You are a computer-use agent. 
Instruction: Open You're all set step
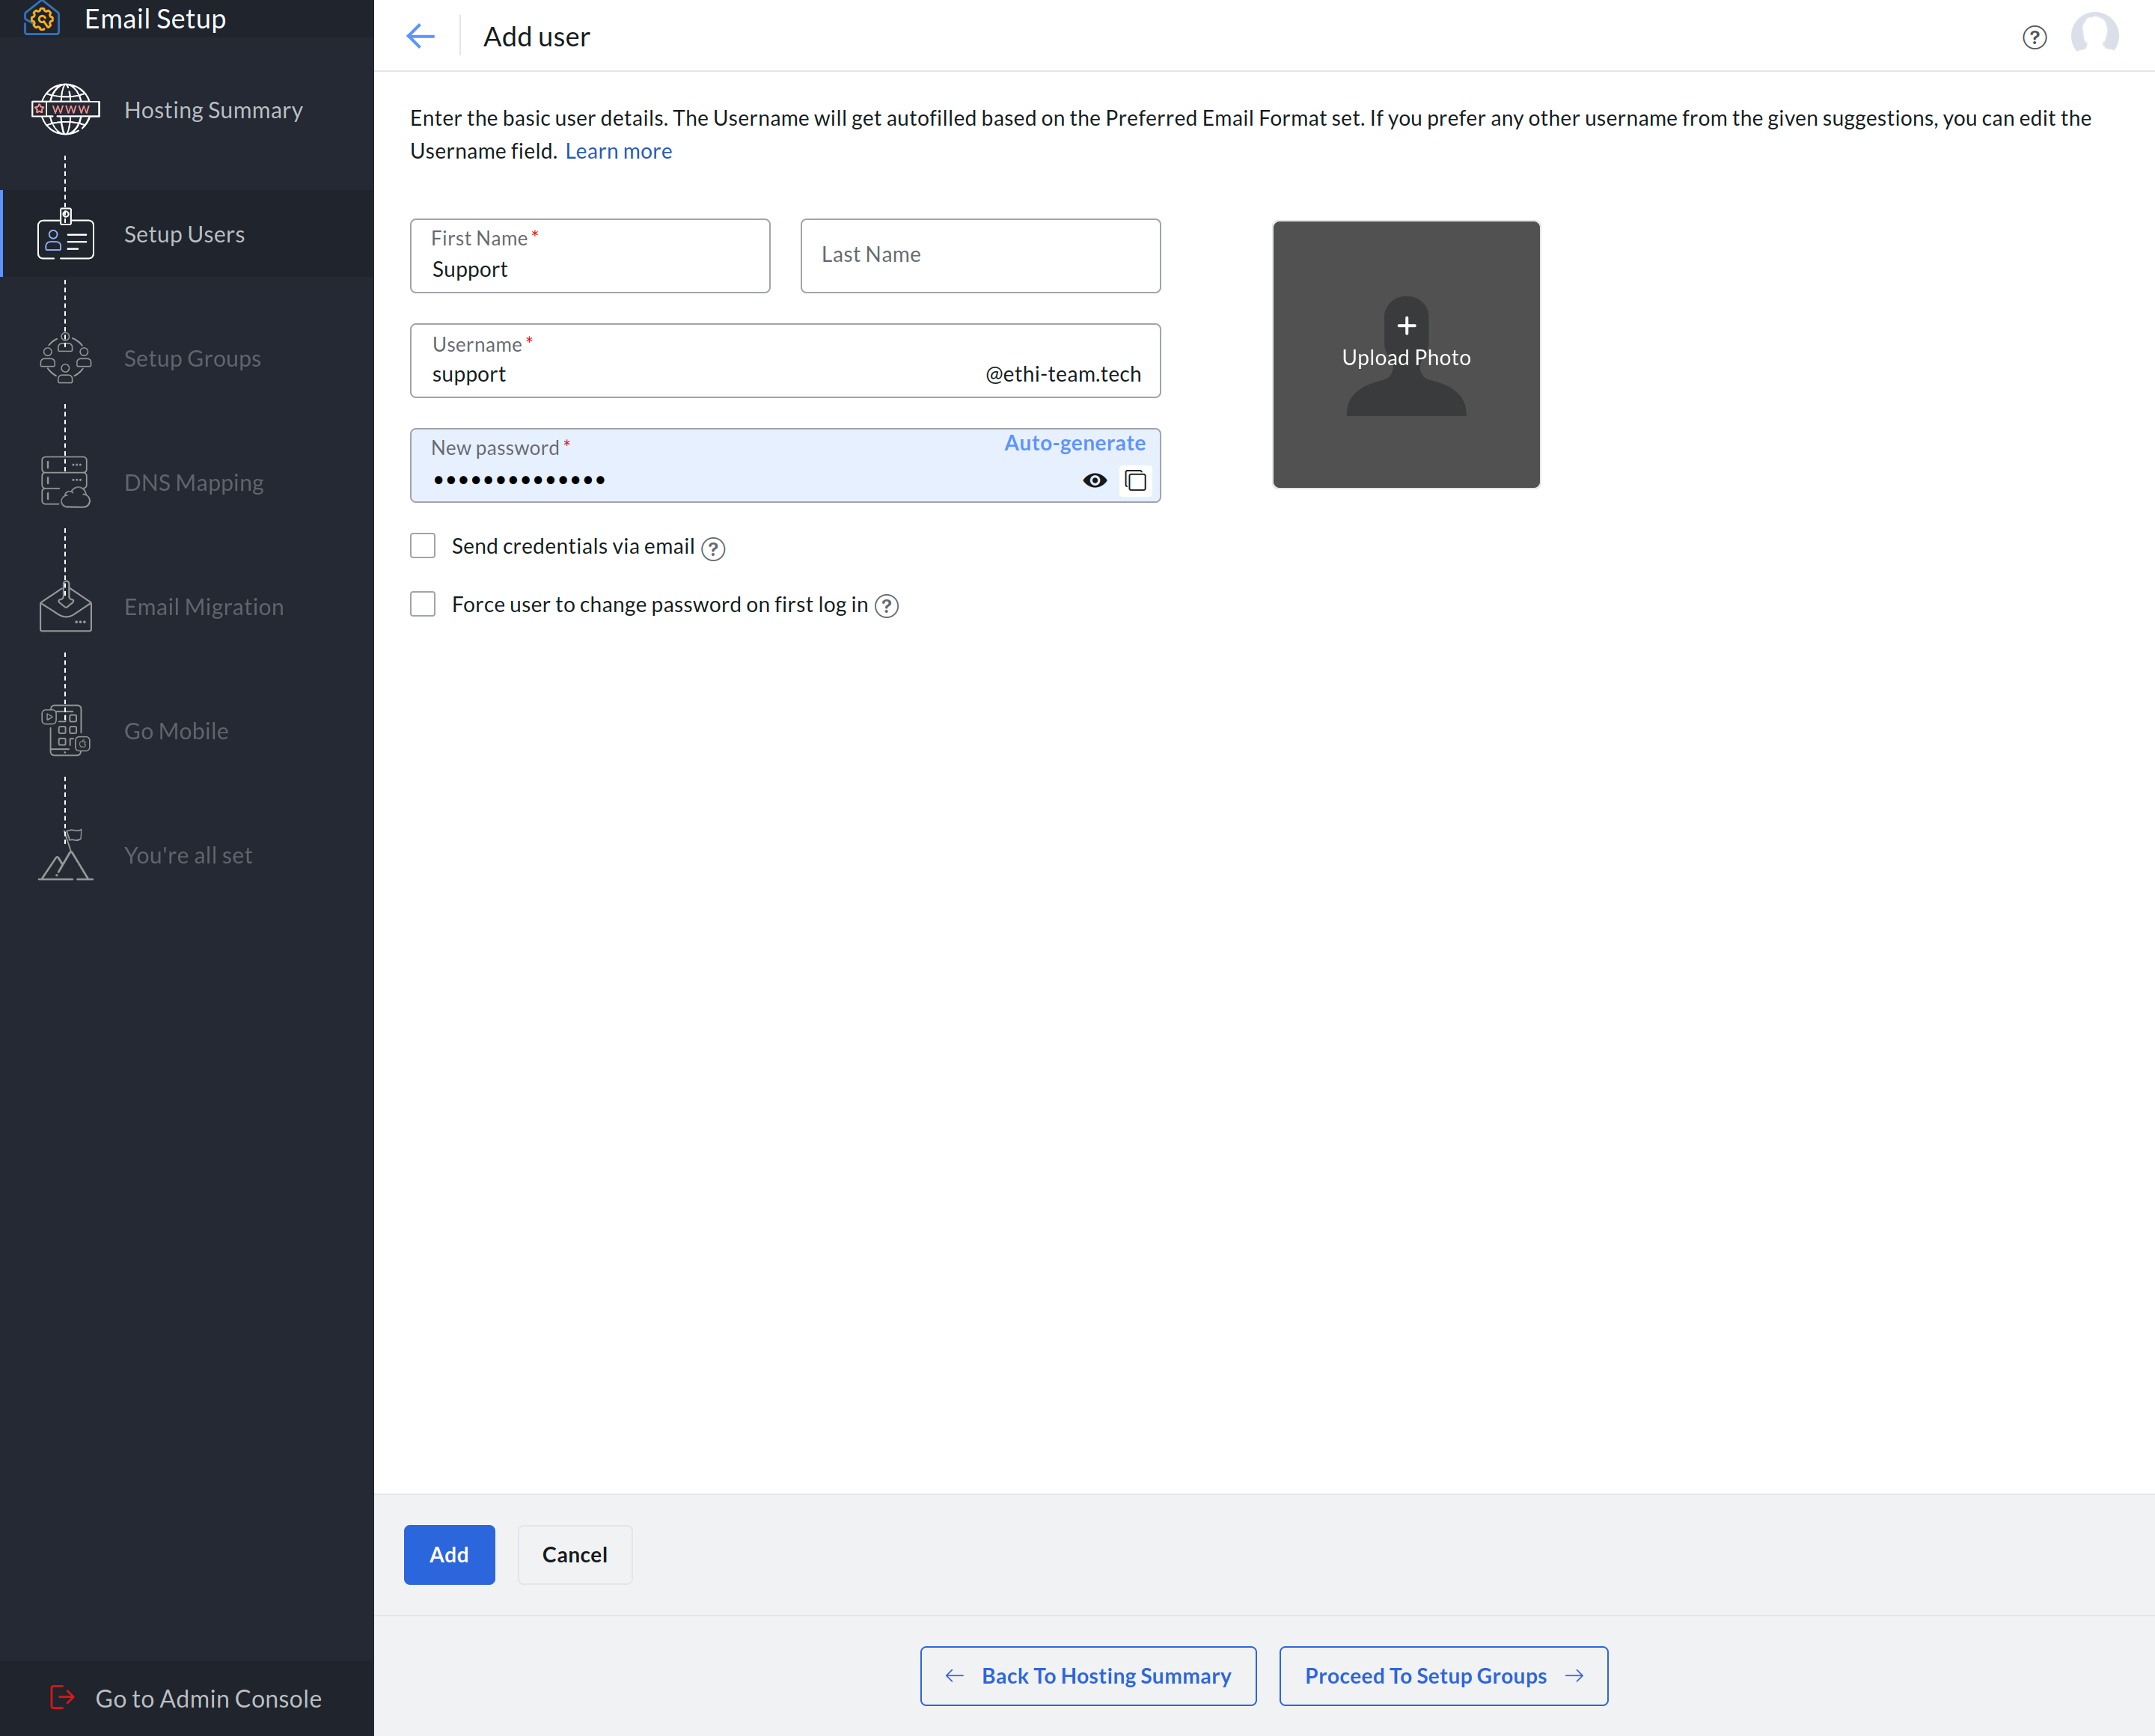[x=187, y=855]
